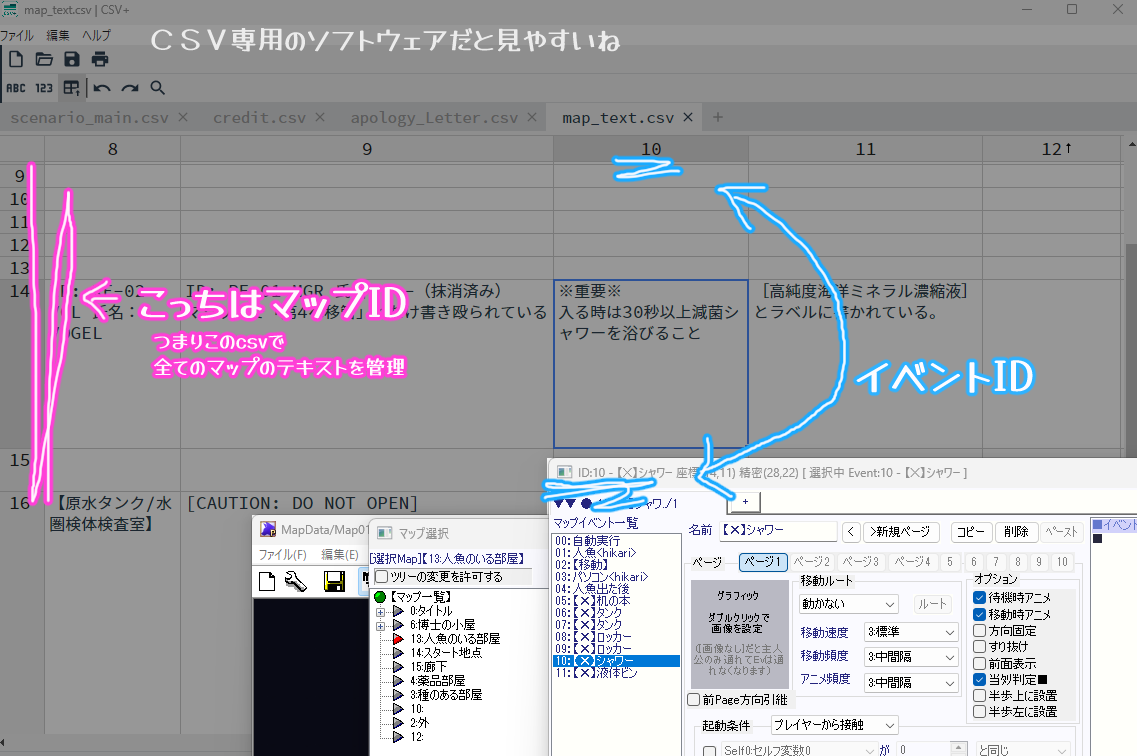The image size is (1137, 756).
Task: Save the CSV with the floppy icon
Action: pos(72,60)
